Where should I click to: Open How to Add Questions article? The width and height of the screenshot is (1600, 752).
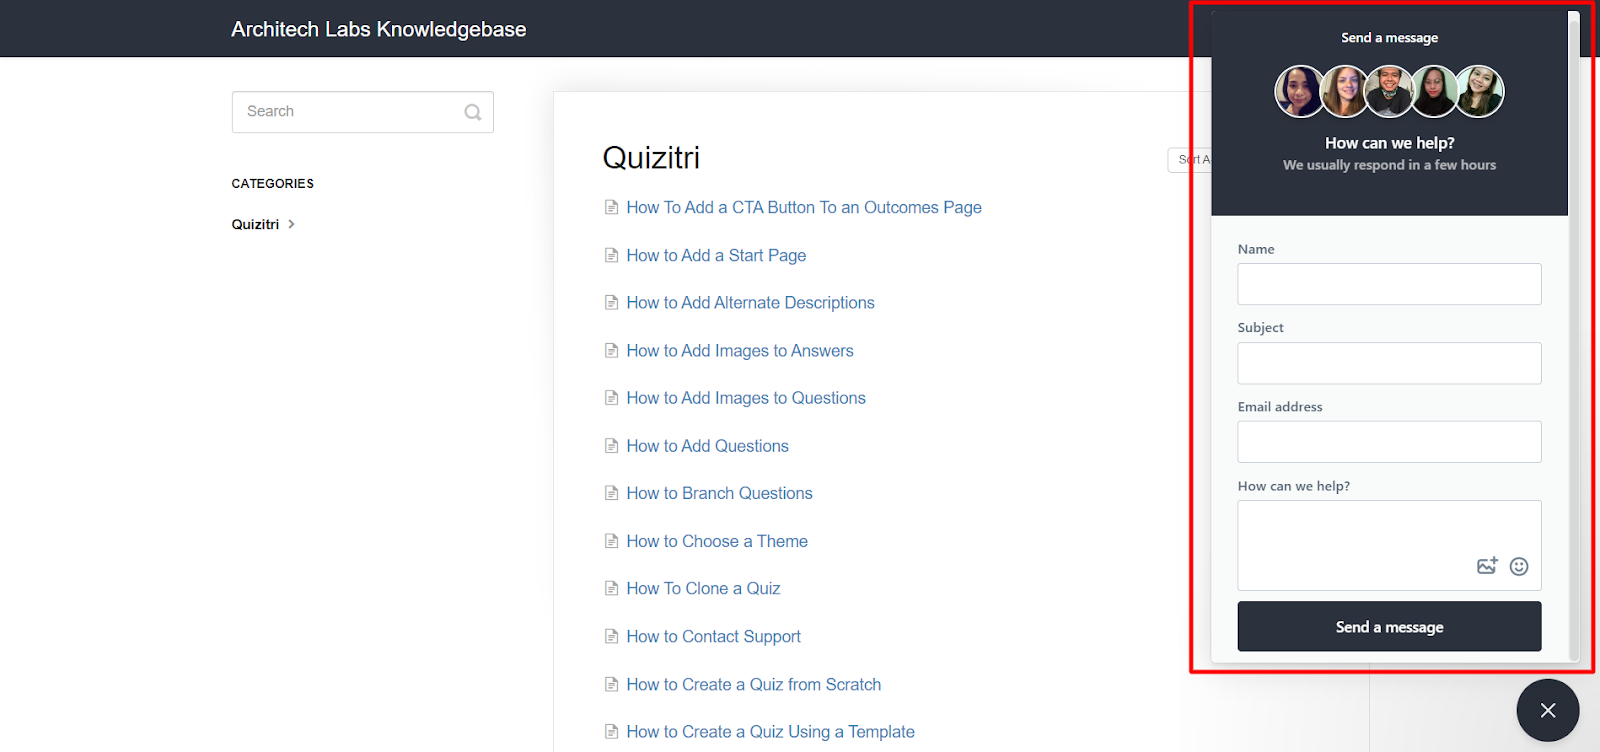[707, 446]
